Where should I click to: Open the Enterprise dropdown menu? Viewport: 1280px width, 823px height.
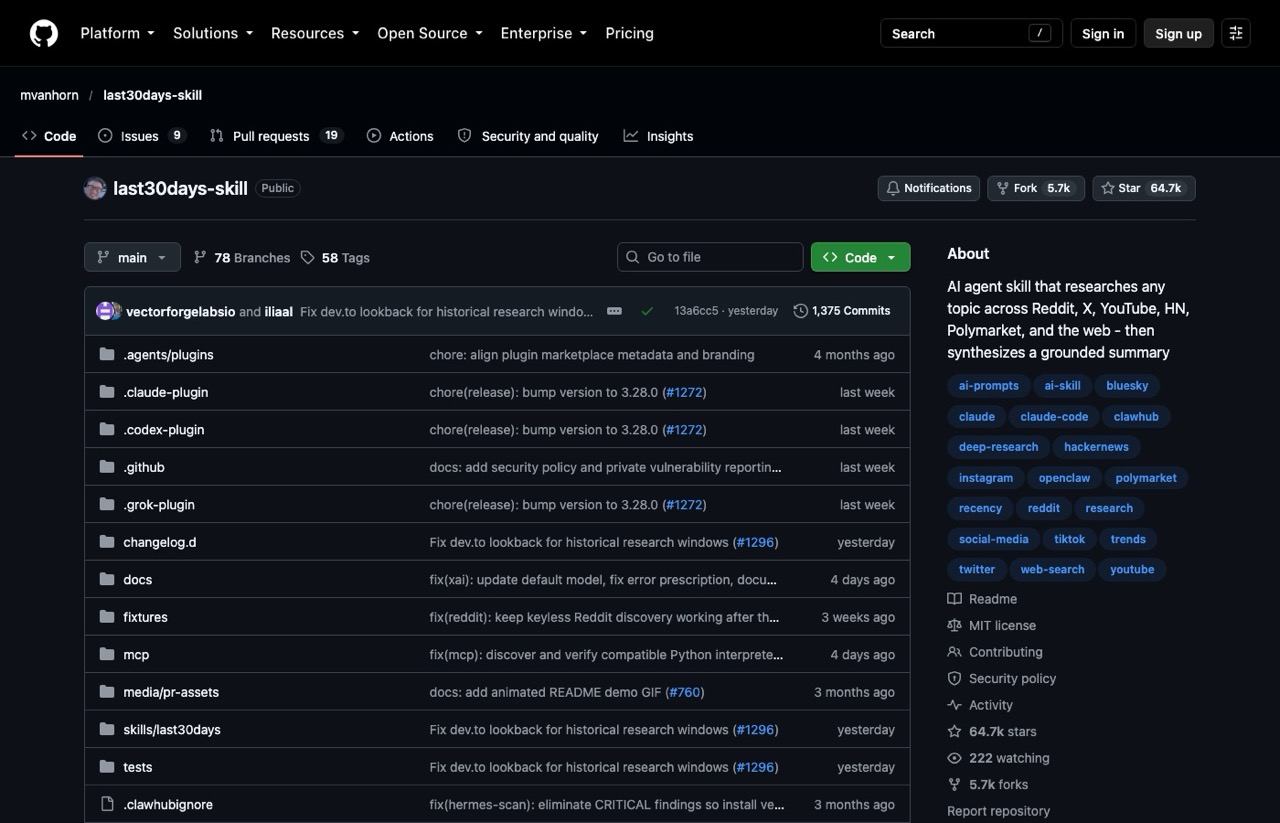click(544, 33)
